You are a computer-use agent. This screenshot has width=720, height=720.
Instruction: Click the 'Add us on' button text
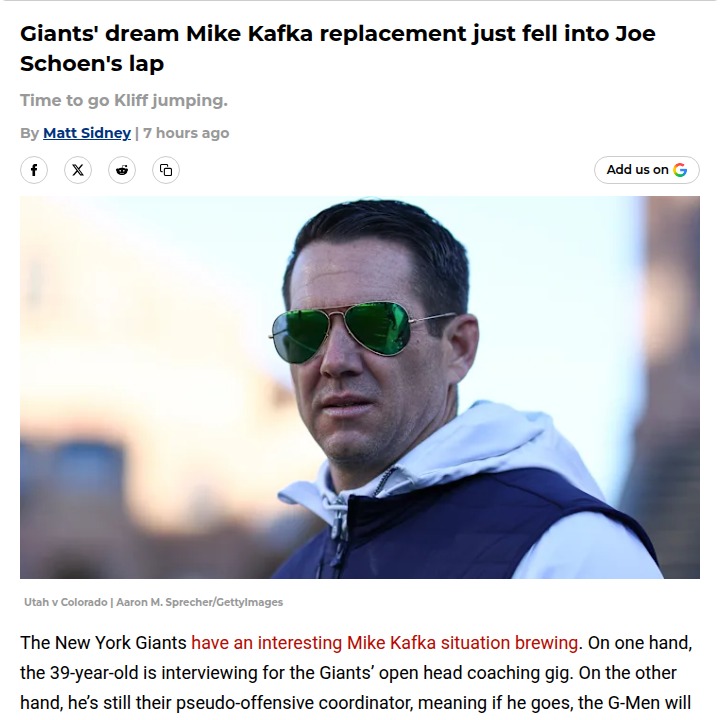[x=637, y=169]
